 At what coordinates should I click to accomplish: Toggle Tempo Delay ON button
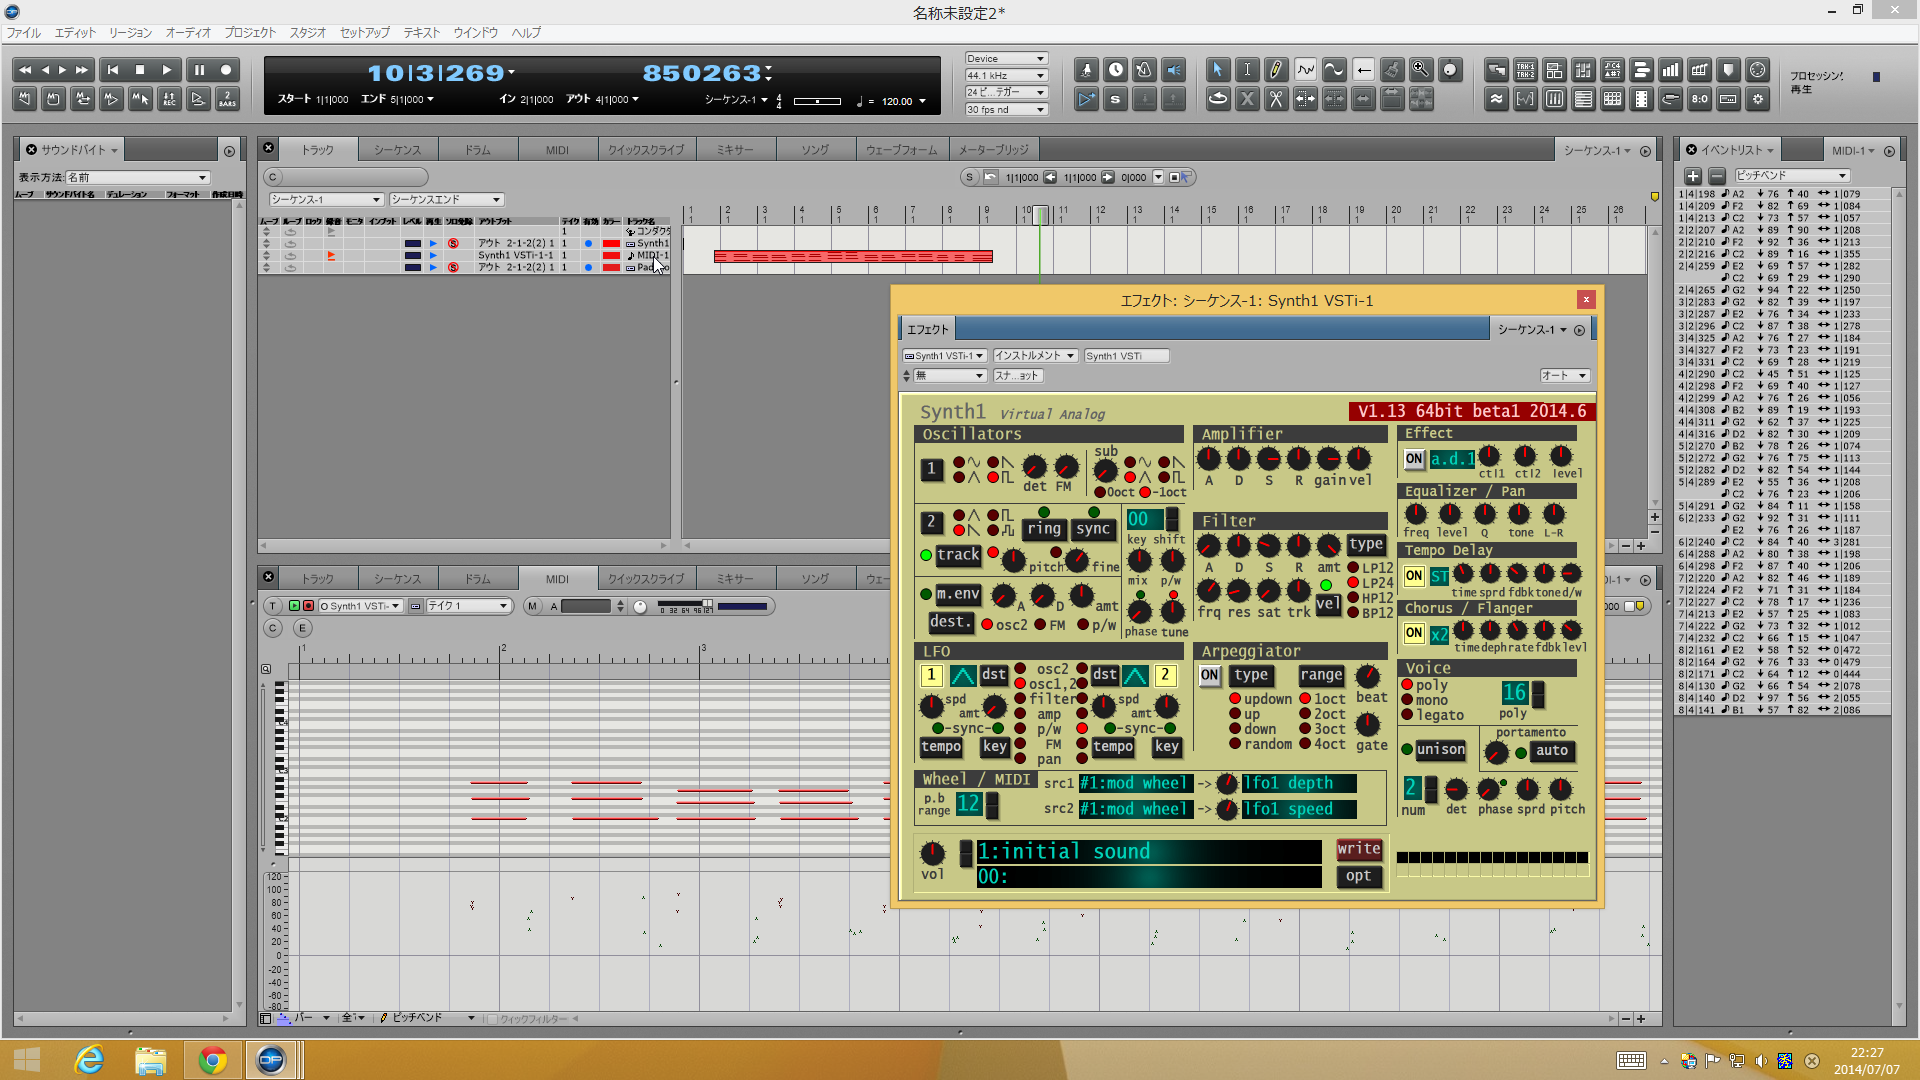coord(1414,576)
